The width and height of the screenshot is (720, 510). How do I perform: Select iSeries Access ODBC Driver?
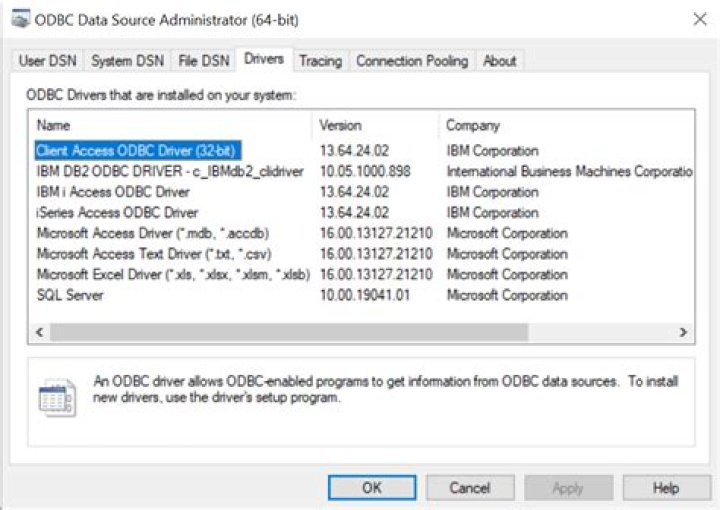pyautogui.click(x=117, y=213)
